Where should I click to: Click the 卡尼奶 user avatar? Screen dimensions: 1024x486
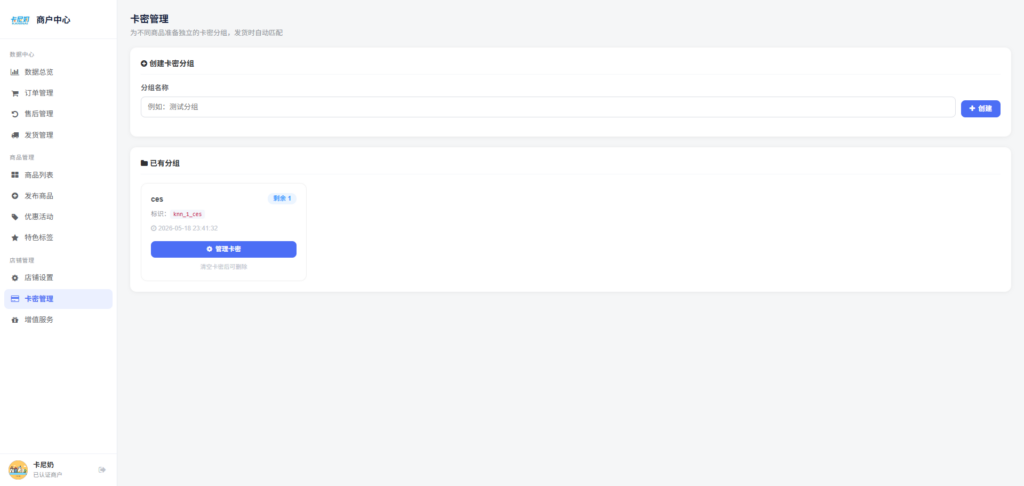pyautogui.click(x=18, y=470)
